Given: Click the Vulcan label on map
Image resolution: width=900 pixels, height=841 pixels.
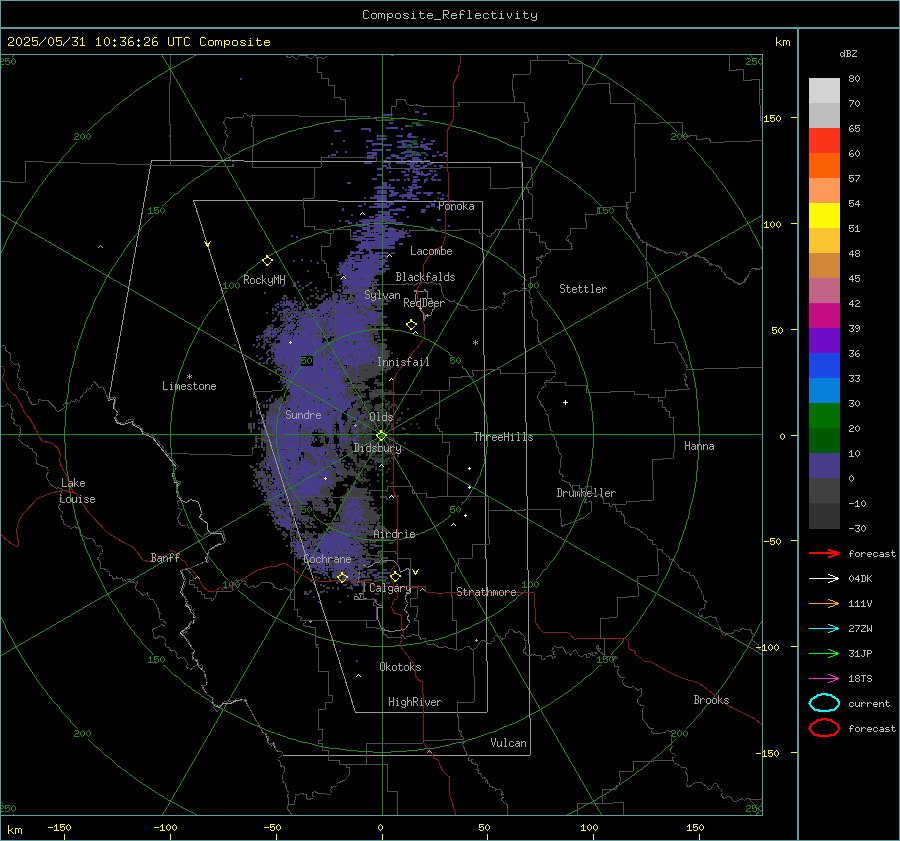Looking at the screenshot, I should point(508,743).
